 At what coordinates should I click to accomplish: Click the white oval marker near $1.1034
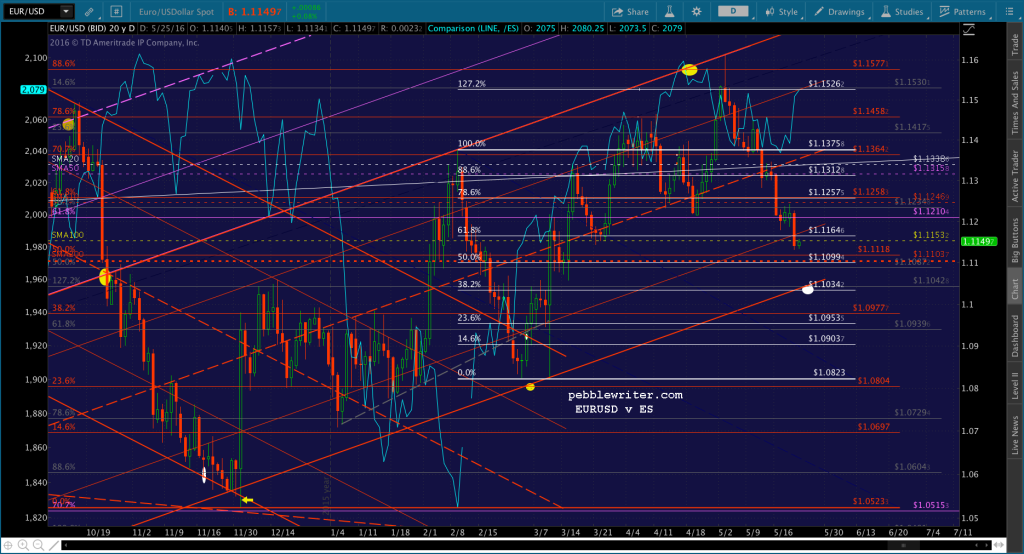[x=808, y=289]
